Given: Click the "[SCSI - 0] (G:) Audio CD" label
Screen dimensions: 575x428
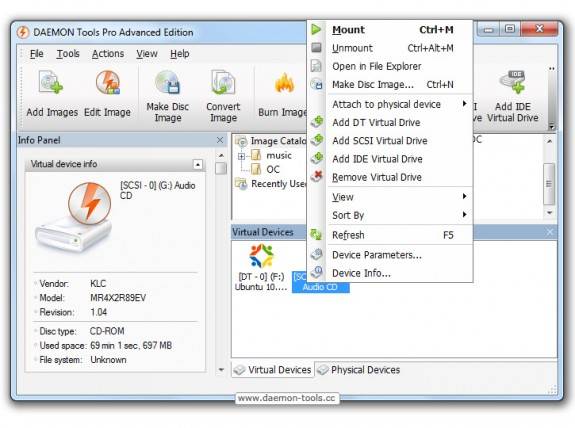Looking at the screenshot, I should pyautogui.click(x=158, y=190).
